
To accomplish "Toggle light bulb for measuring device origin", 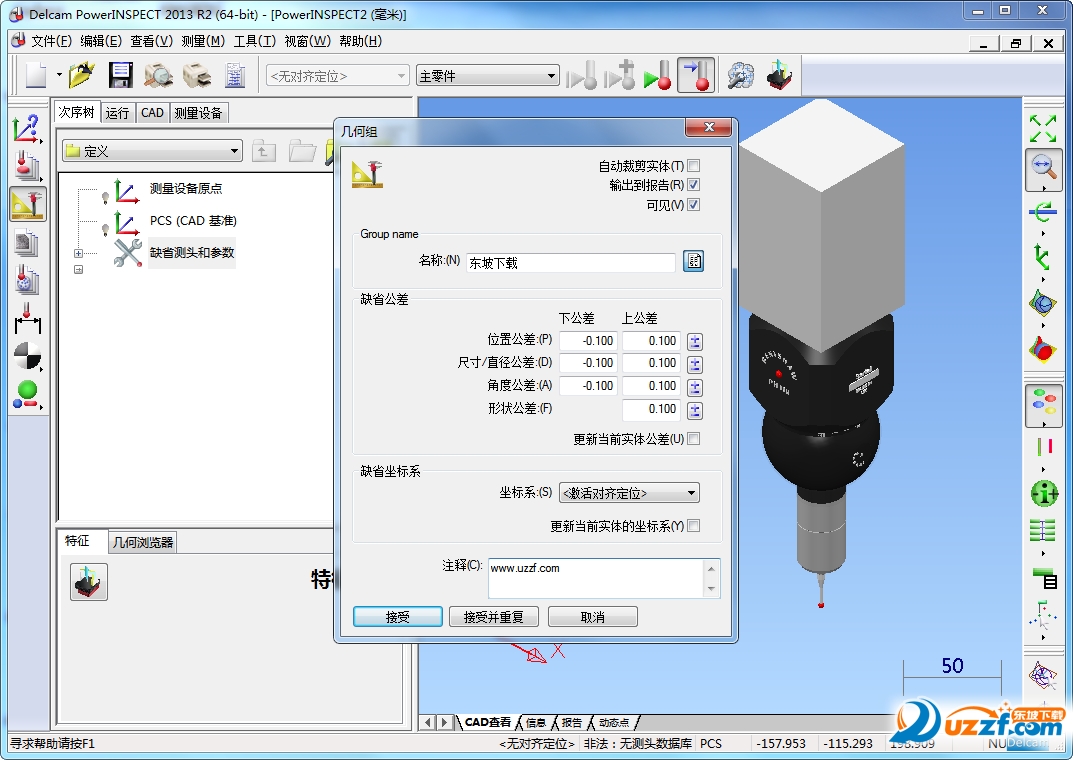I will 105,198.
